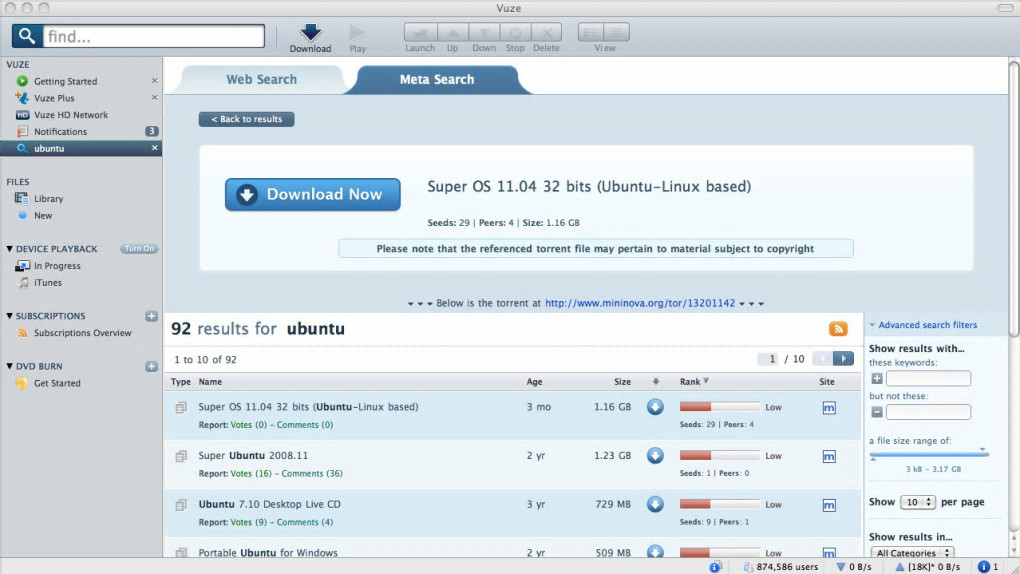Screen dimensions: 1020x574
Task: Click the excluded keywords field
Action: click(928, 412)
